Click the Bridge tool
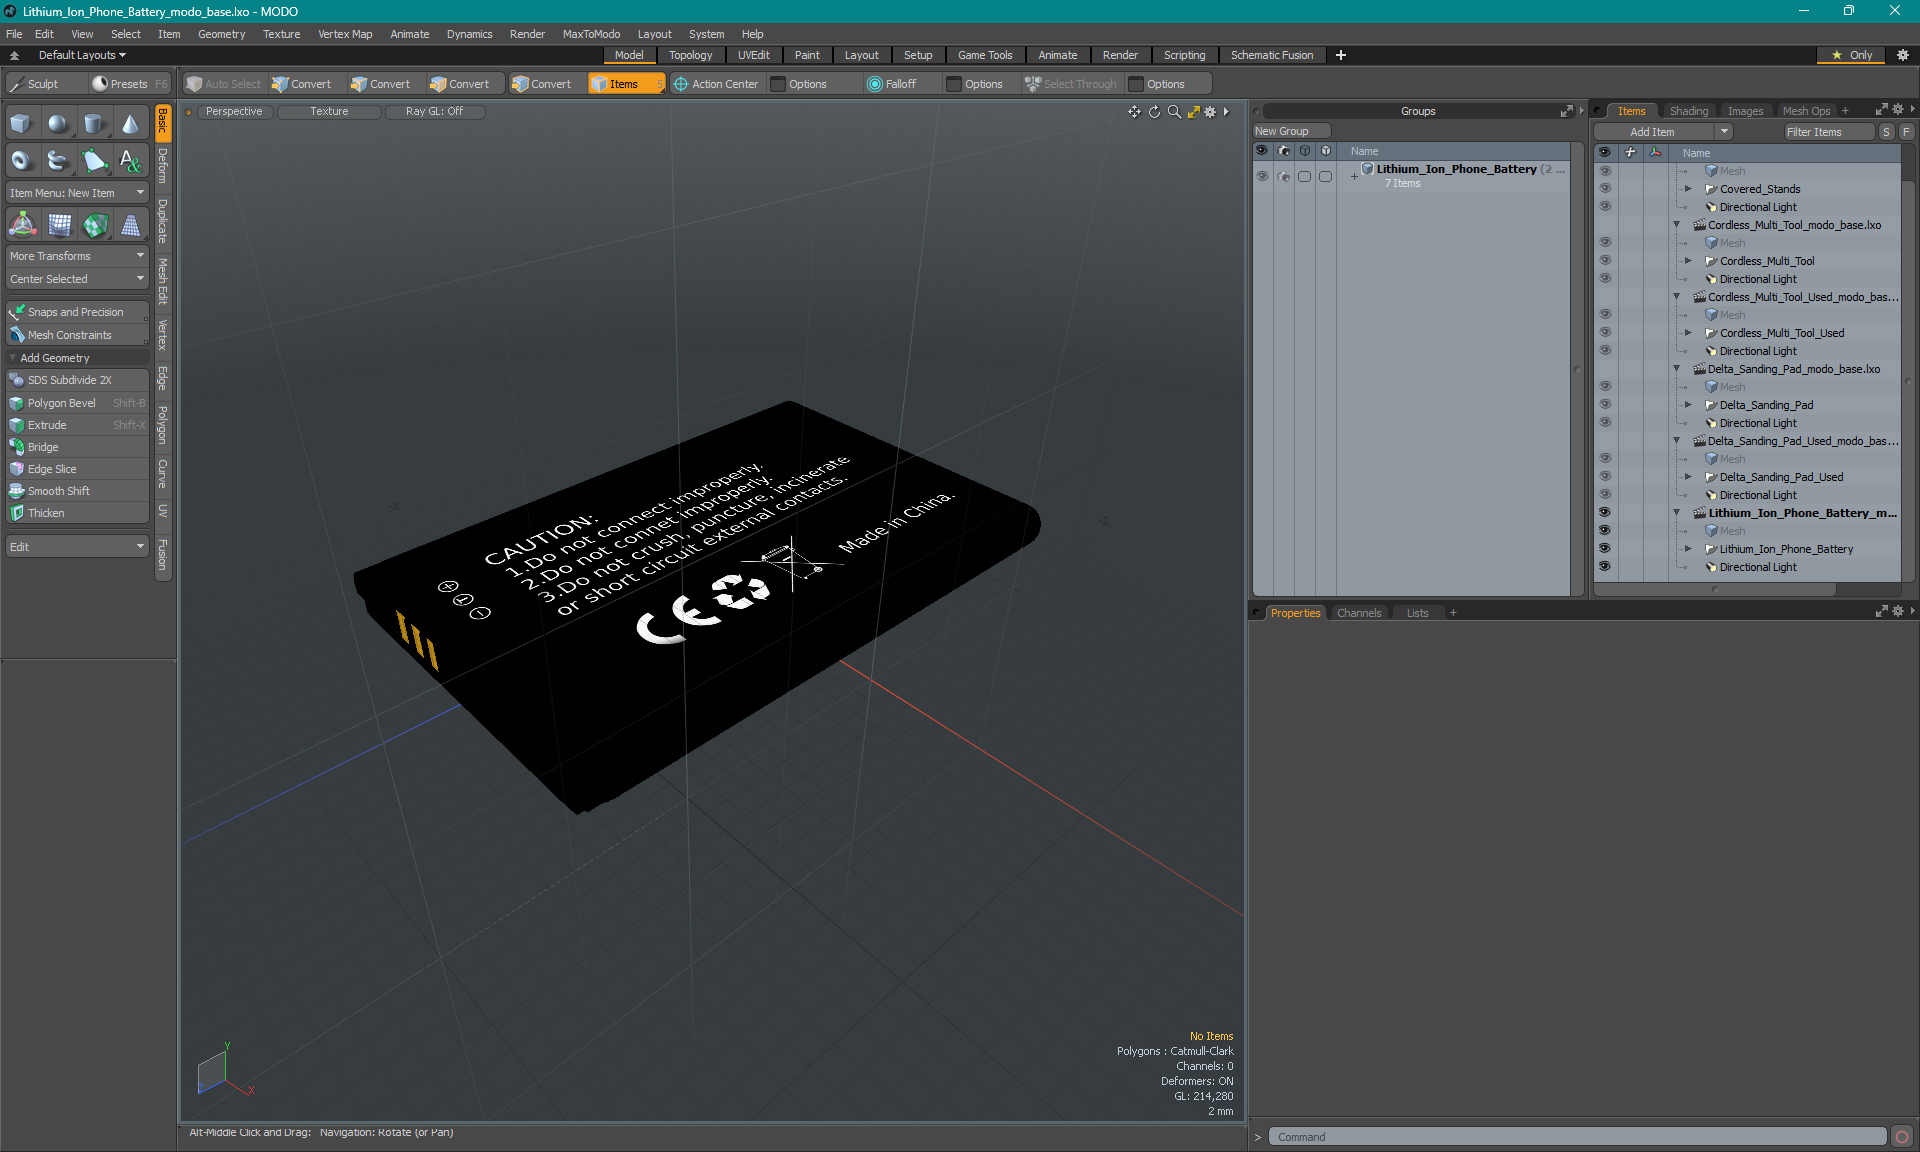The height and width of the screenshot is (1152, 1920). [77, 447]
